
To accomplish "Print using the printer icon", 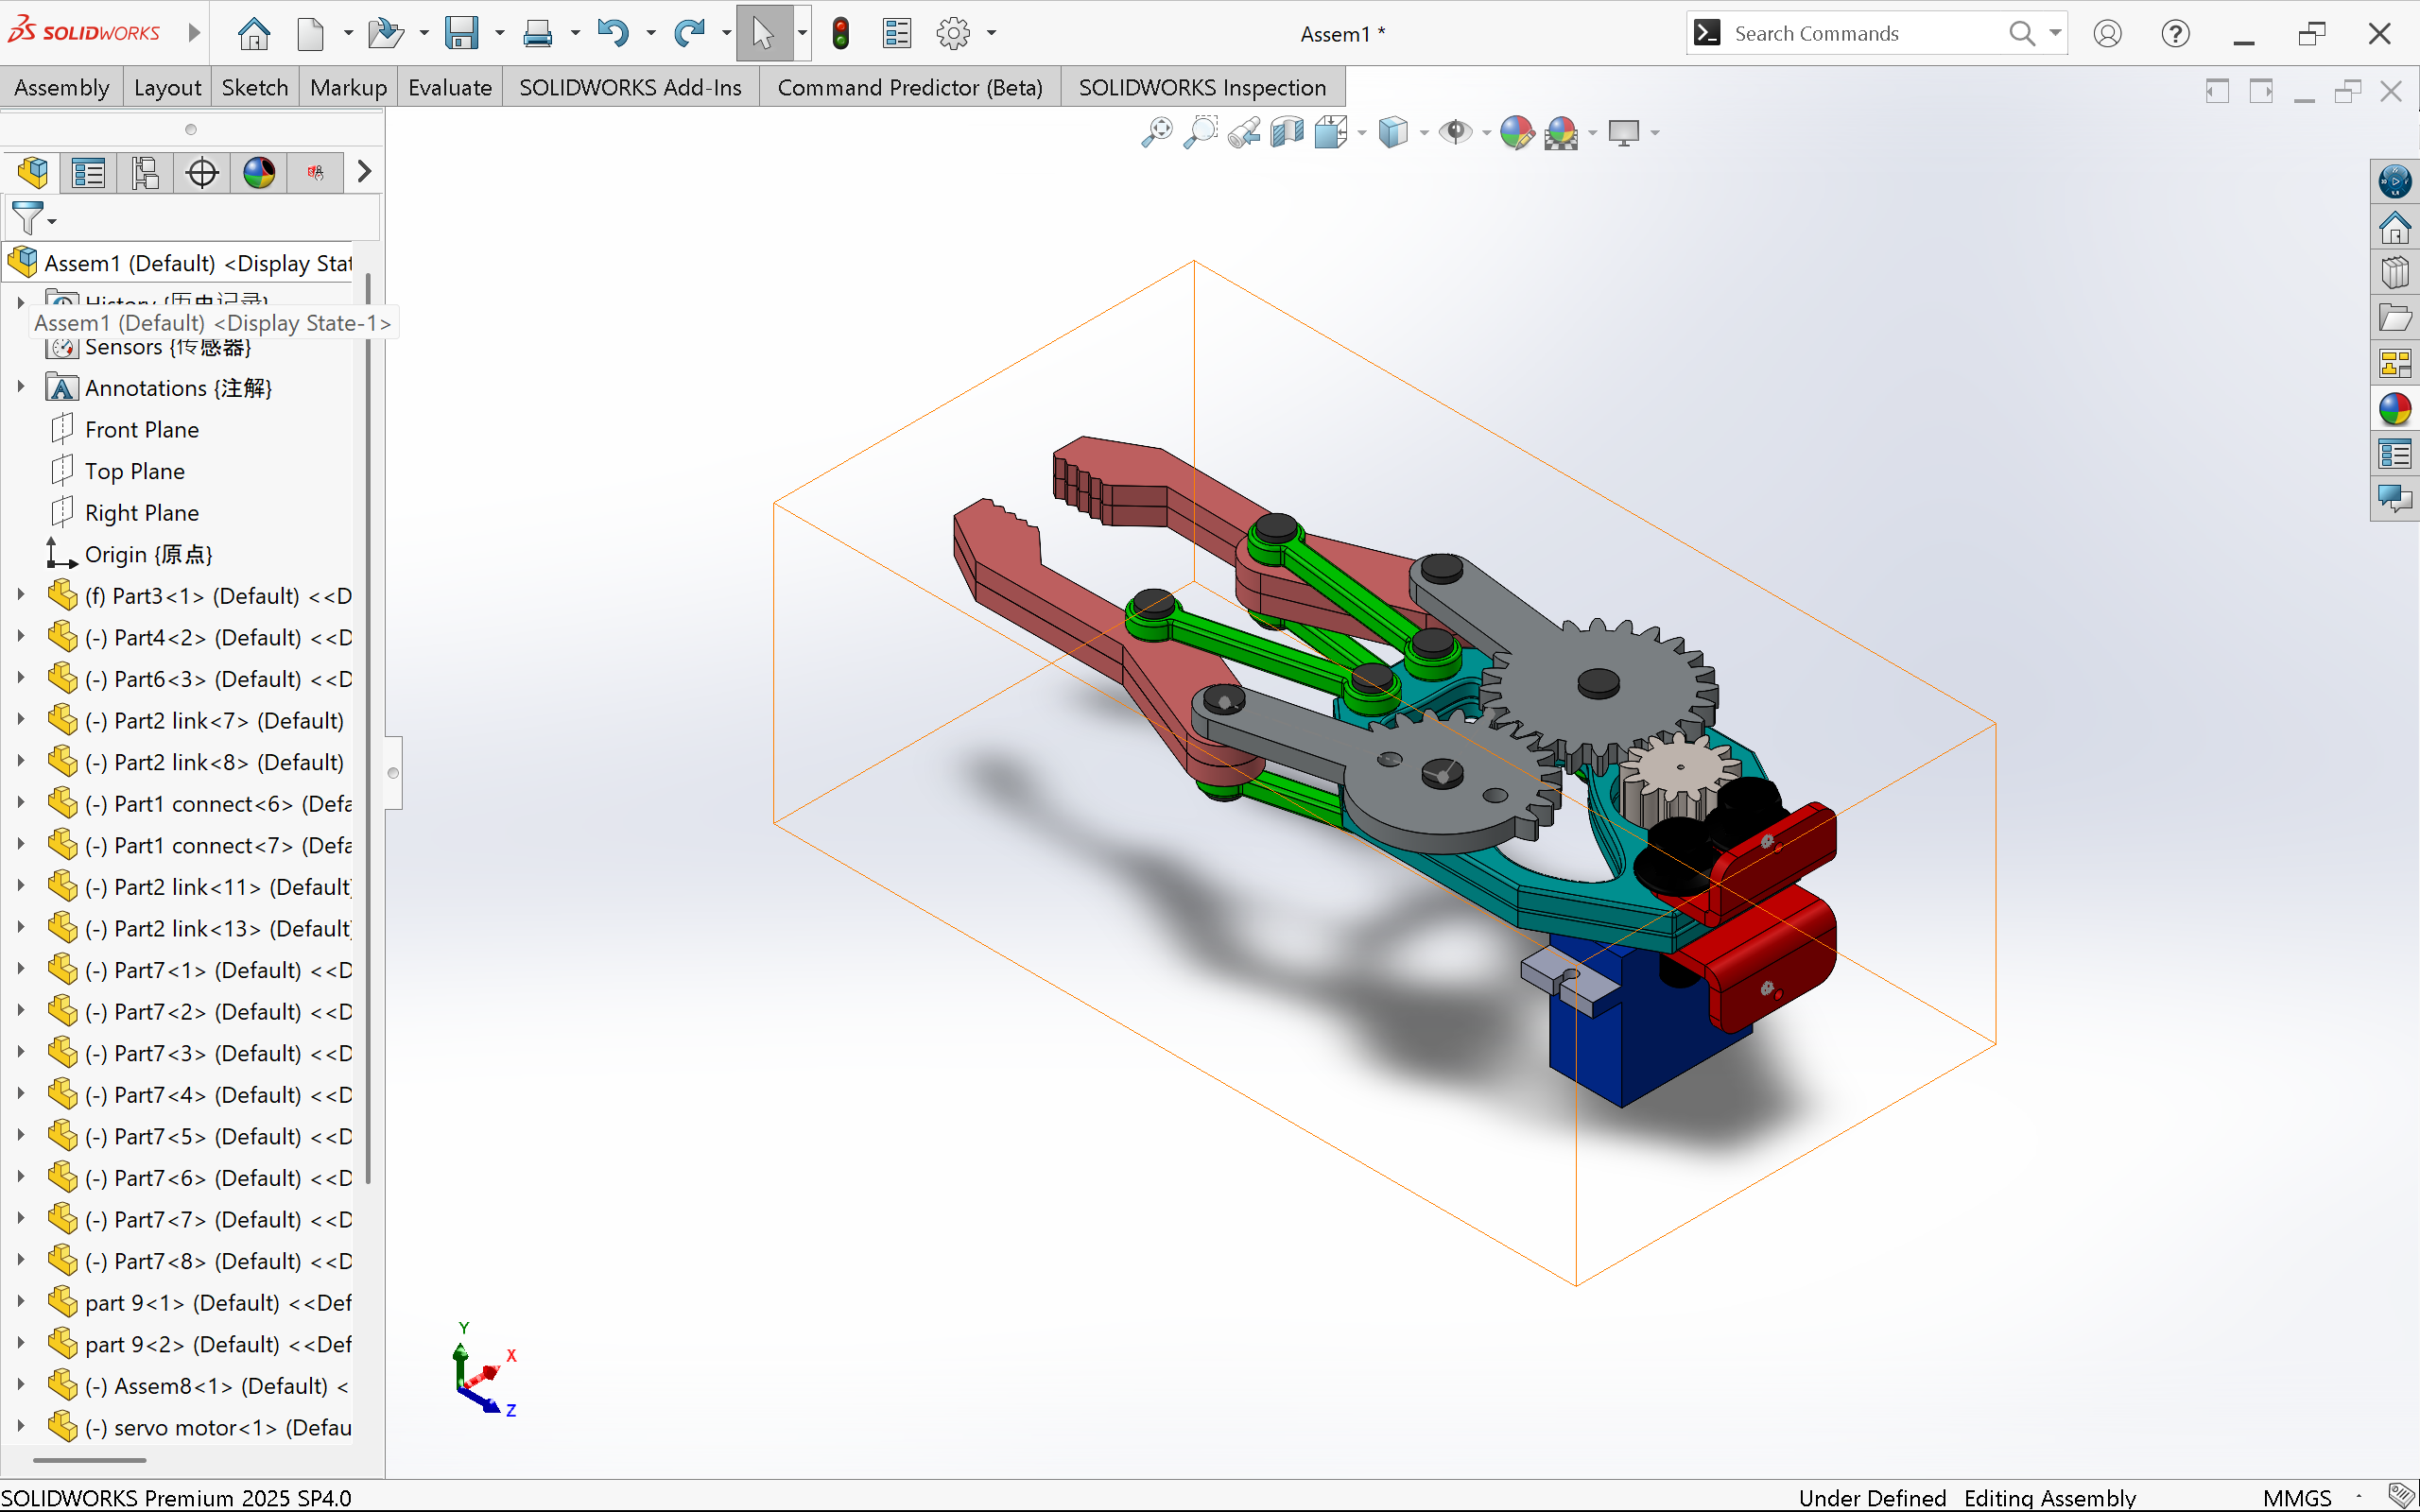I will (x=537, y=33).
